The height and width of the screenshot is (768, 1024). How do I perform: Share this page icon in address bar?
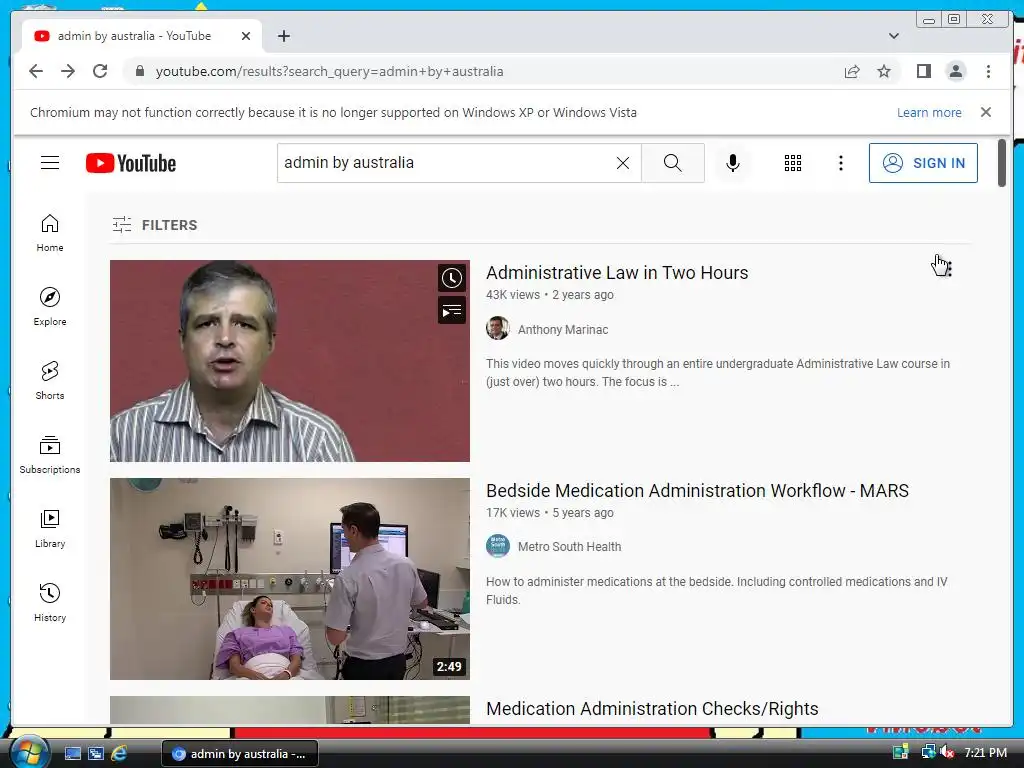[852, 72]
